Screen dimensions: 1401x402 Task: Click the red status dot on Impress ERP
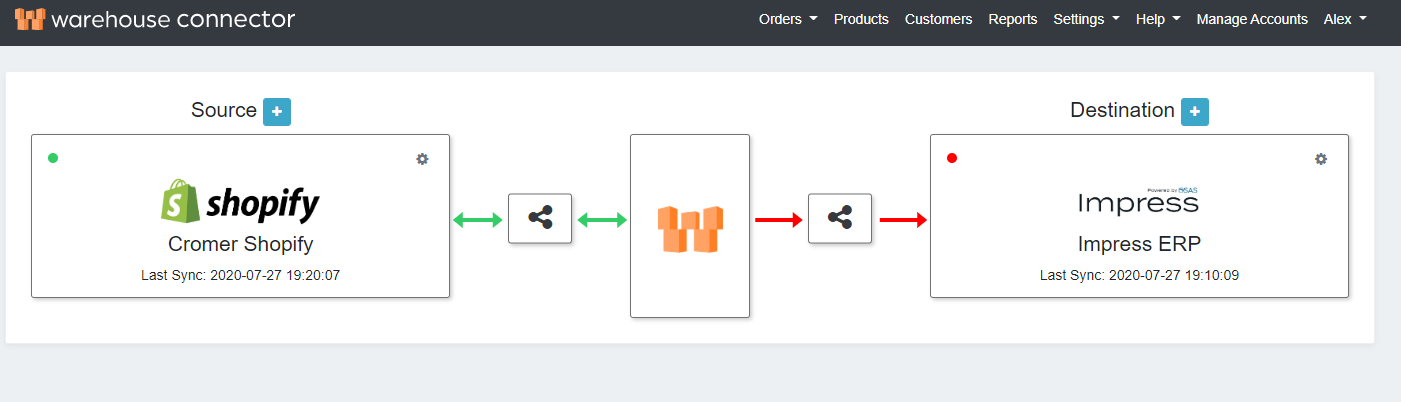point(952,158)
